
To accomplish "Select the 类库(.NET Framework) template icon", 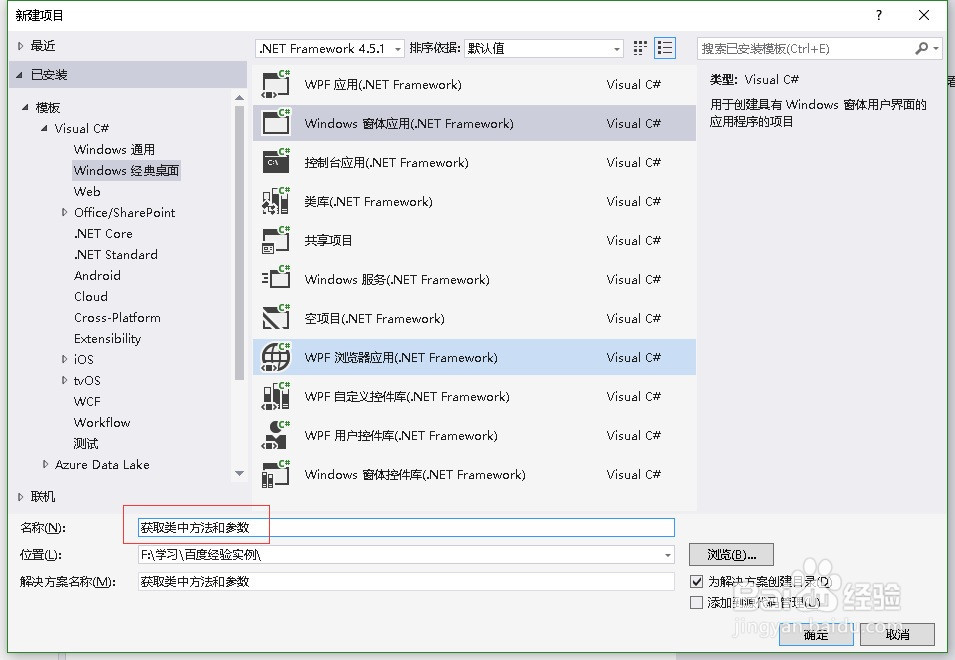I will pyautogui.click(x=275, y=201).
